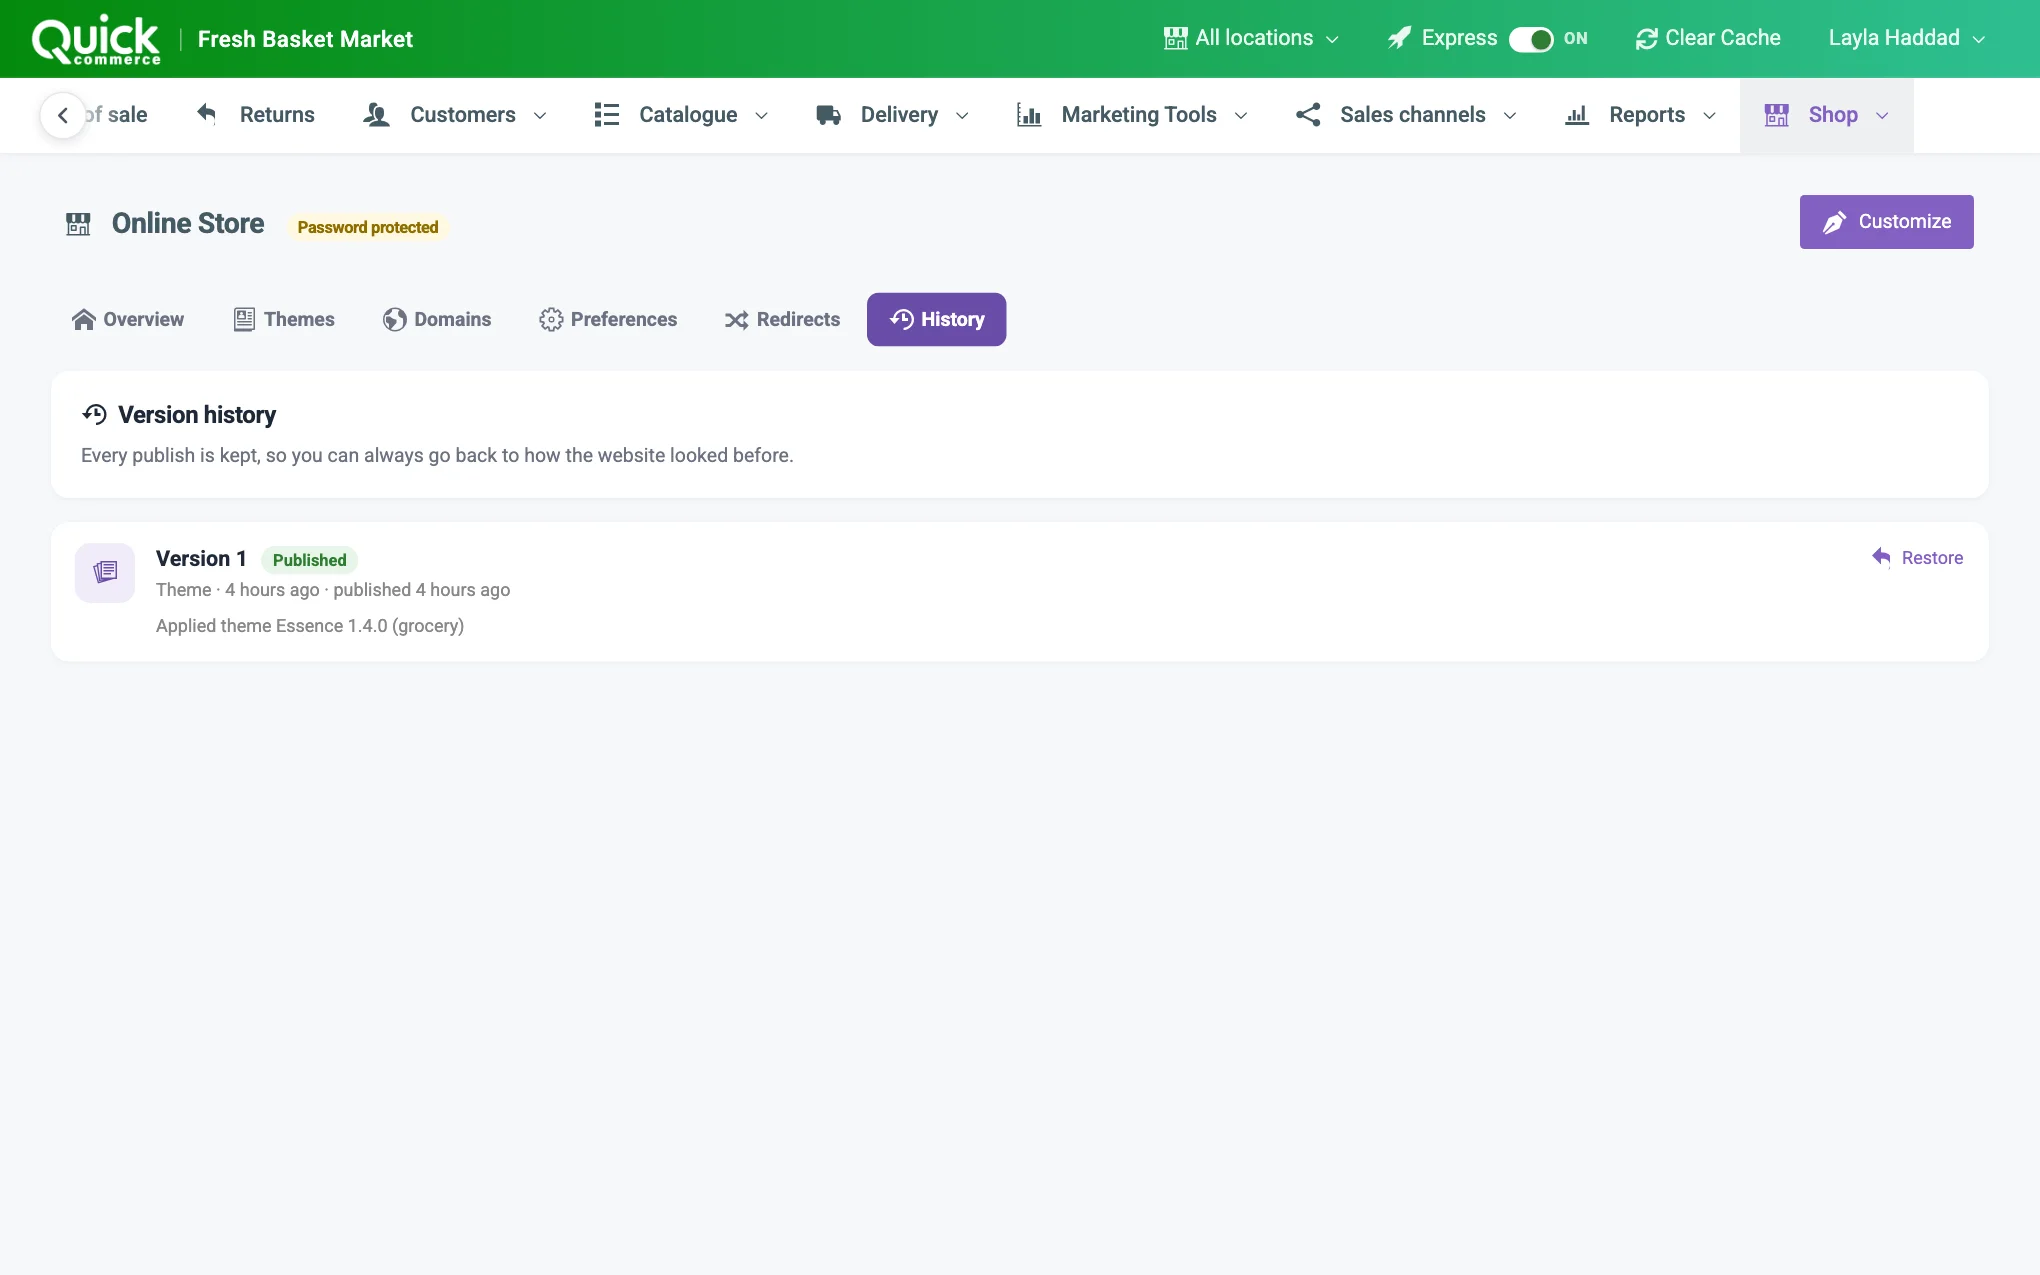Image resolution: width=2040 pixels, height=1275 pixels.
Task: Click the Sales channels share icon
Action: [1308, 115]
